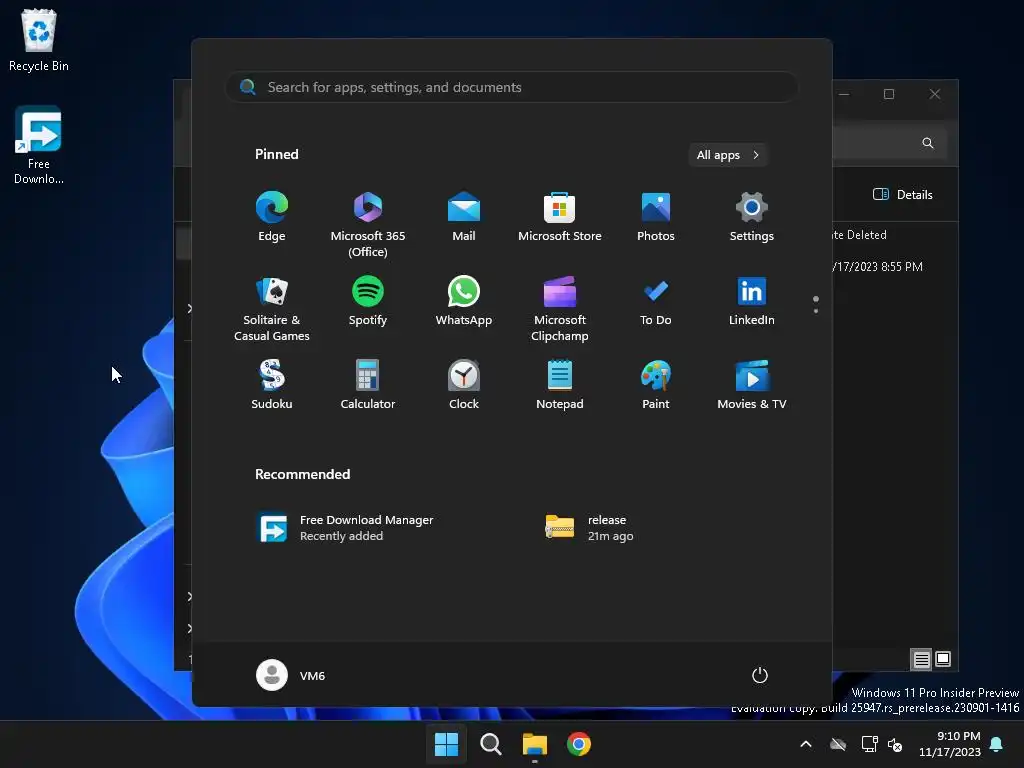
Task: Open Microsoft Clipchamp
Action: pyautogui.click(x=560, y=308)
